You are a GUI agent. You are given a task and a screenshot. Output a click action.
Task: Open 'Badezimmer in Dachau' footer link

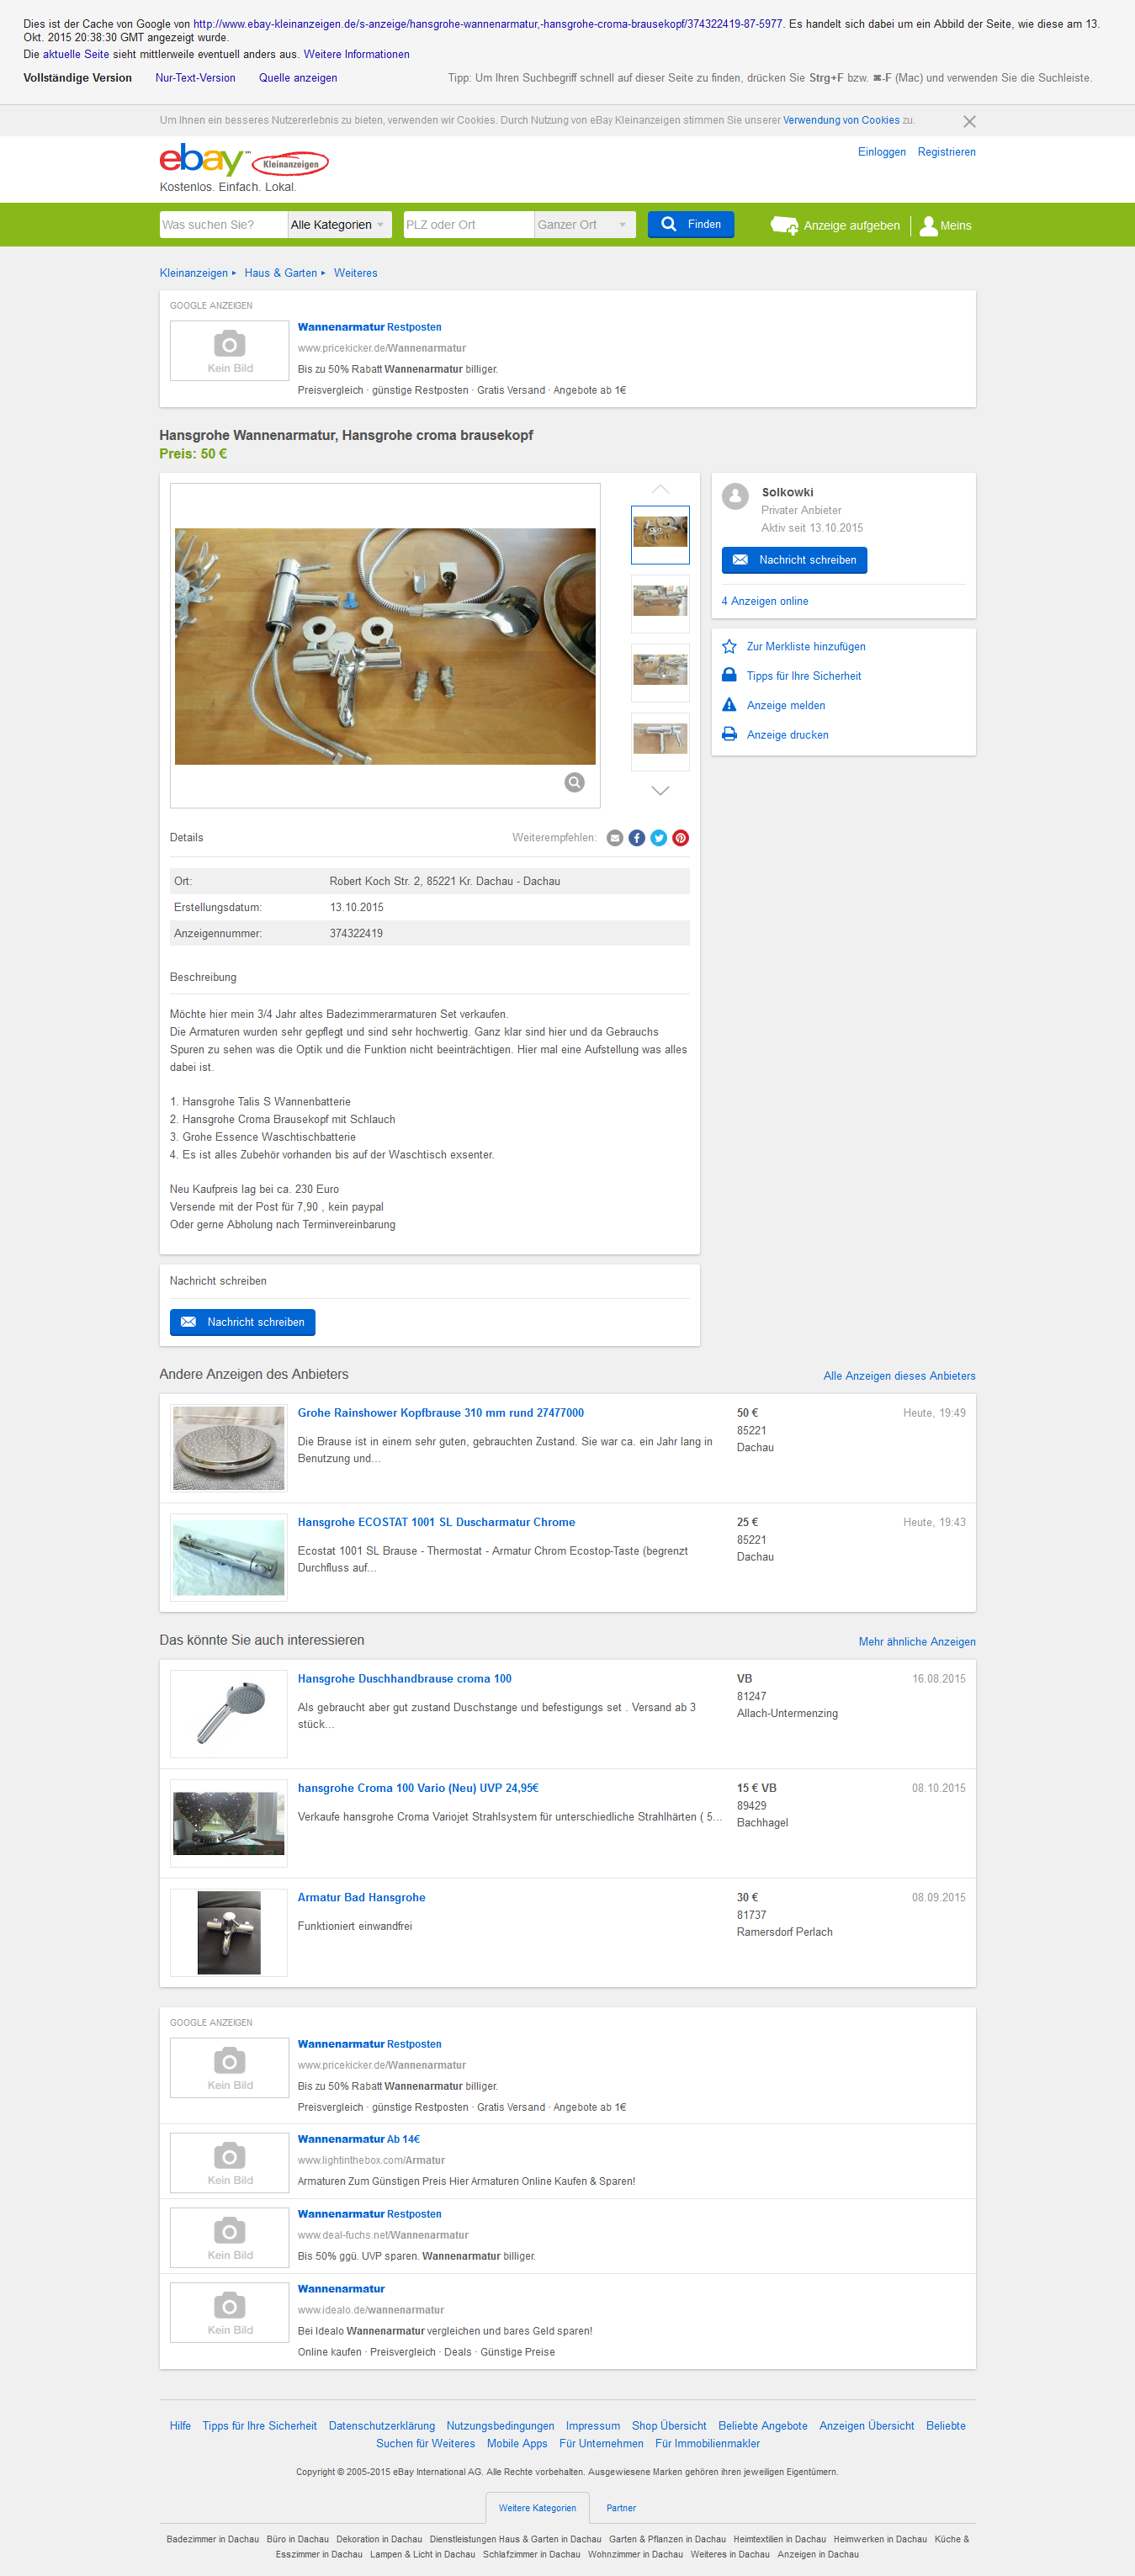point(213,2539)
